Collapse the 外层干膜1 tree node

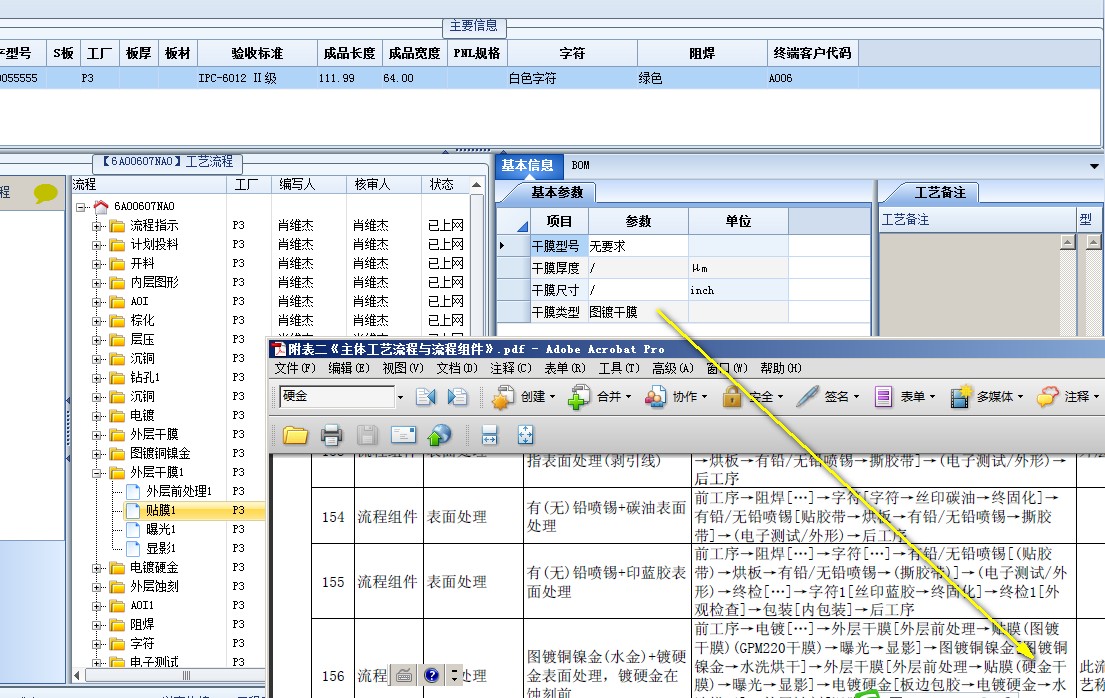[97, 473]
